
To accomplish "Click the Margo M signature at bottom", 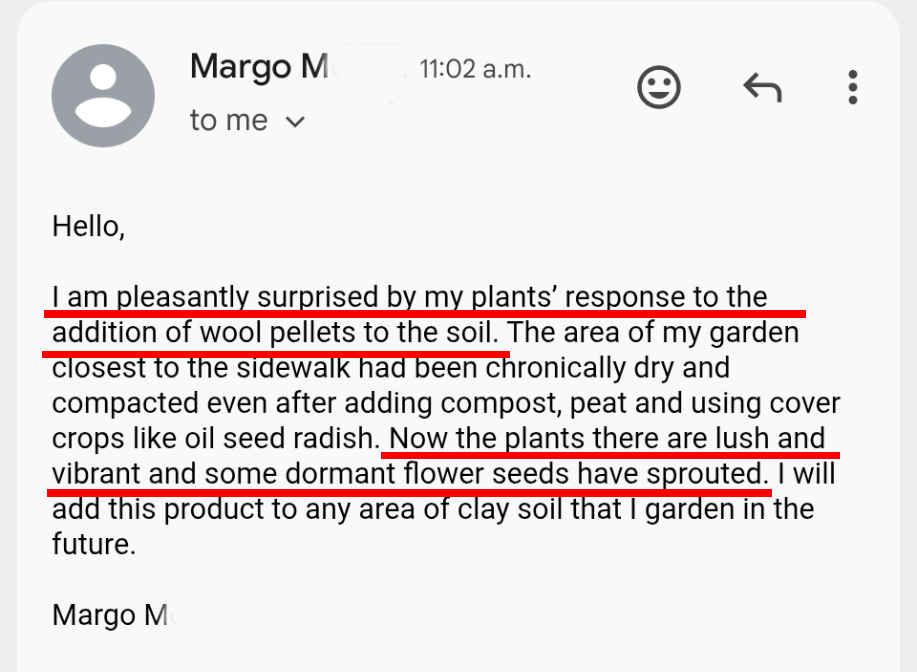I will pos(114,615).
